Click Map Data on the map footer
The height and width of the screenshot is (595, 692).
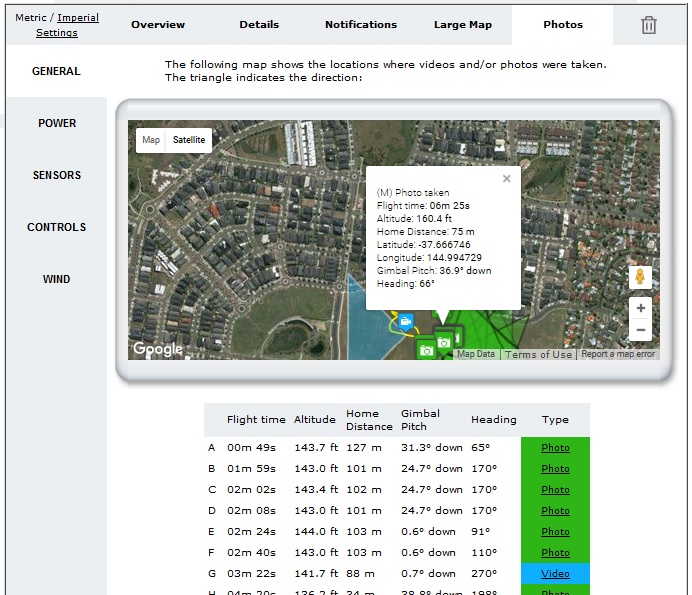point(476,354)
